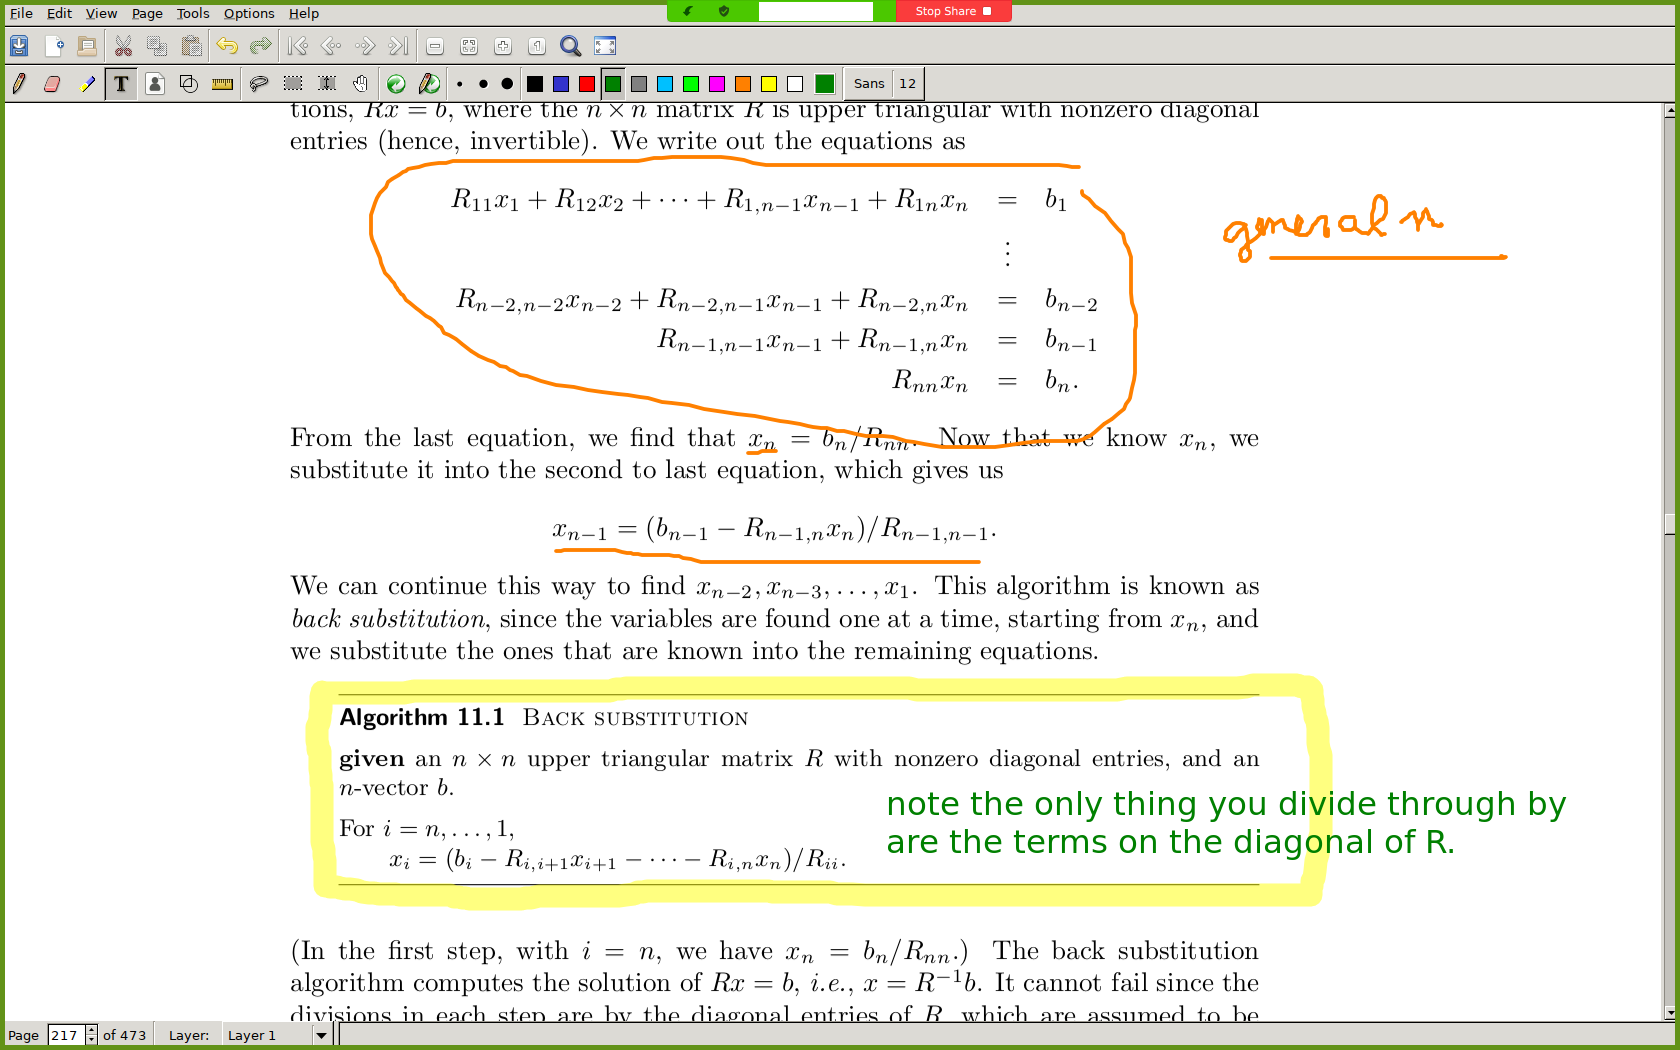Image resolution: width=1680 pixels, height=1050 pixels.
Task: Click the Find magnifier icon
Action: [570, 46]
